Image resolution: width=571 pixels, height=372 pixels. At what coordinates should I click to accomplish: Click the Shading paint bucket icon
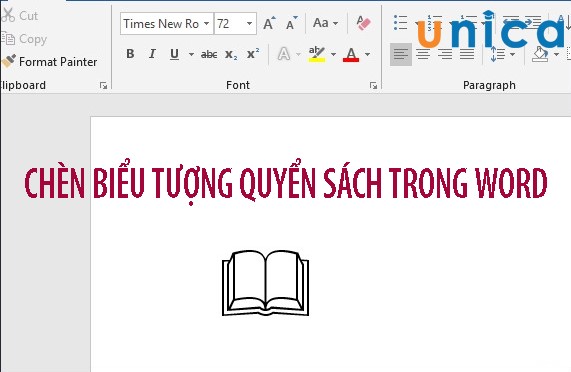[540, 54]
